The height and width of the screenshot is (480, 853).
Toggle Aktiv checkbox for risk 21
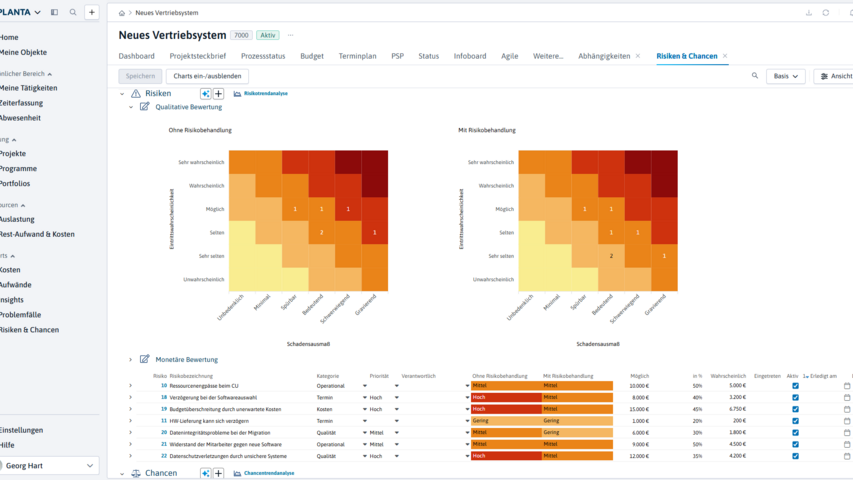[795, 444]
